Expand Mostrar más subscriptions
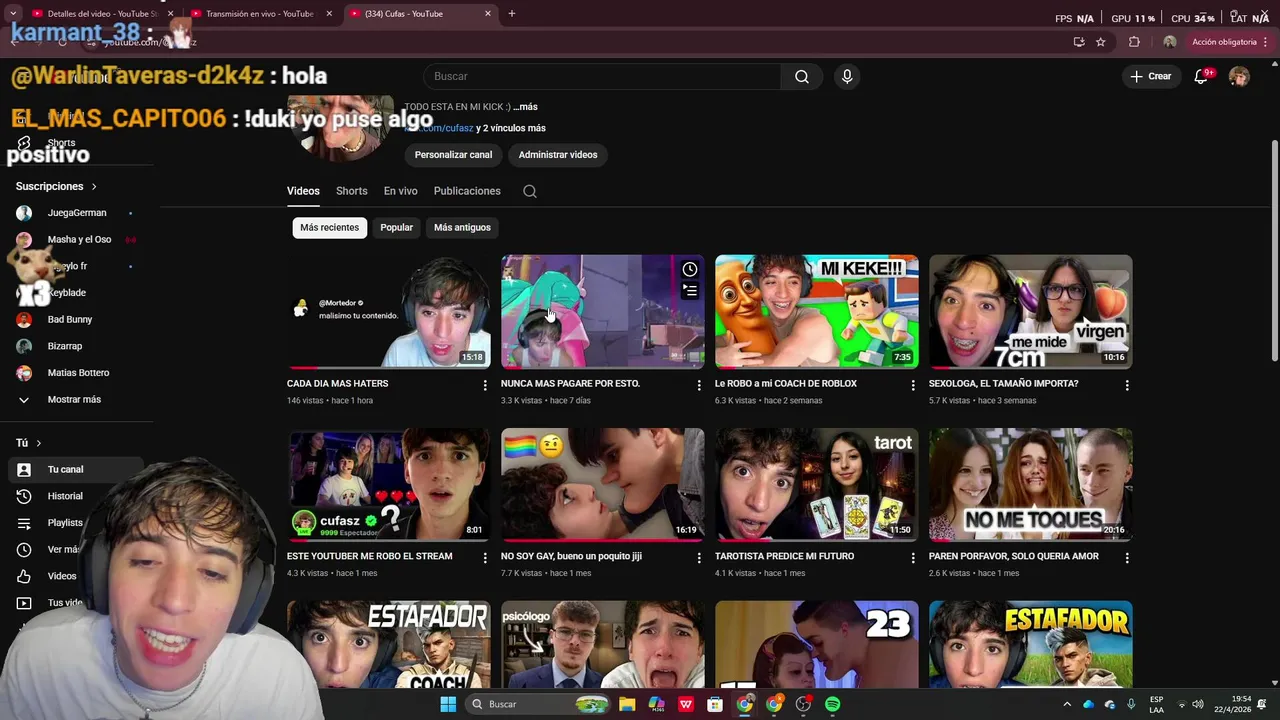 click(x=74, y=400)
